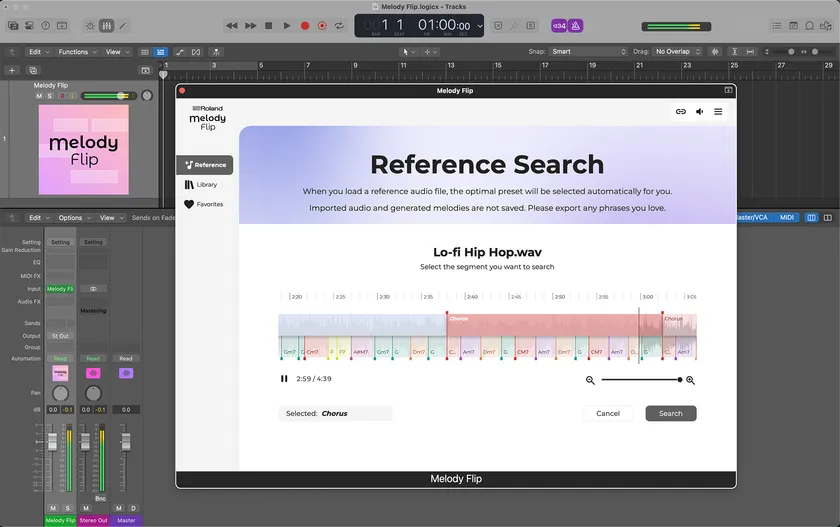The height and width of the screenshot is (527, 840).
Task: Stop playback in Logic transport
Action: pos(269,26)
